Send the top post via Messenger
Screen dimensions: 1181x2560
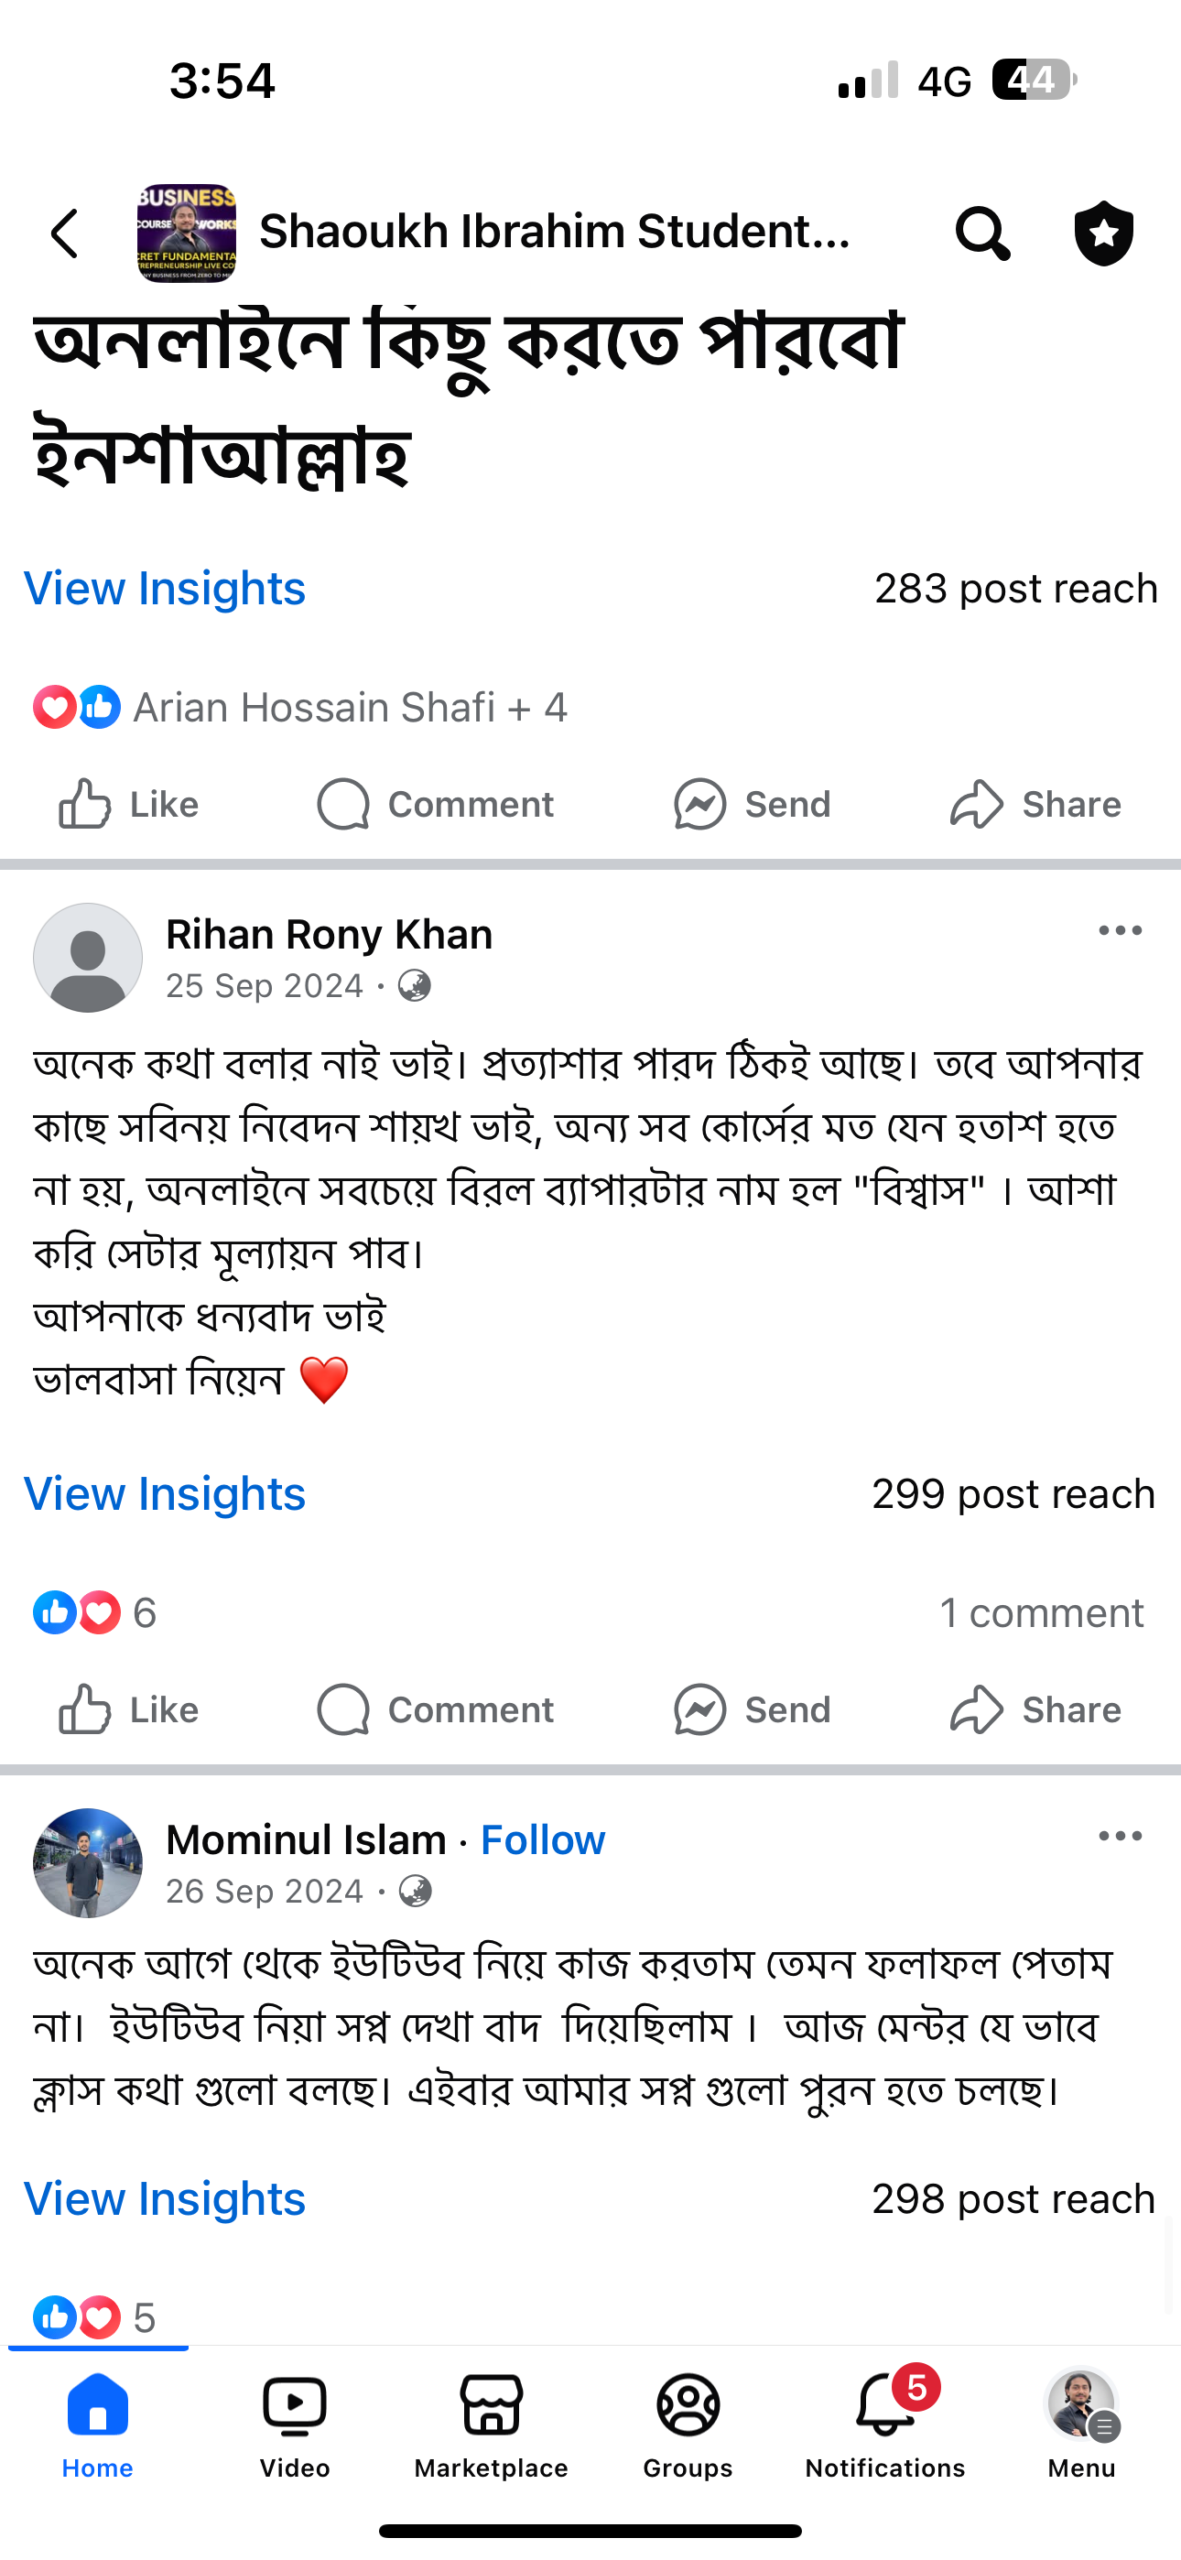point(752,804)
